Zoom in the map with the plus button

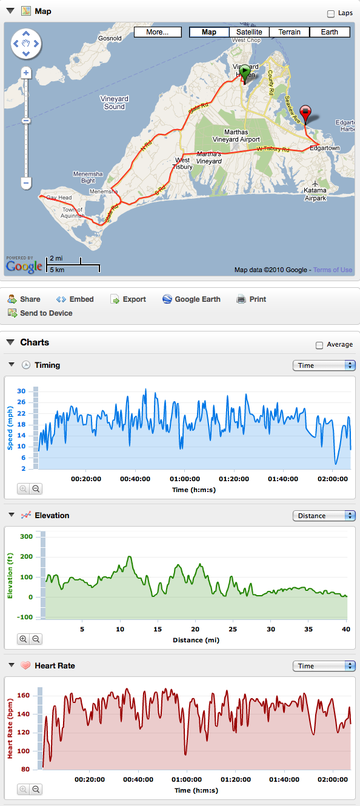click(x=26, y=73)
